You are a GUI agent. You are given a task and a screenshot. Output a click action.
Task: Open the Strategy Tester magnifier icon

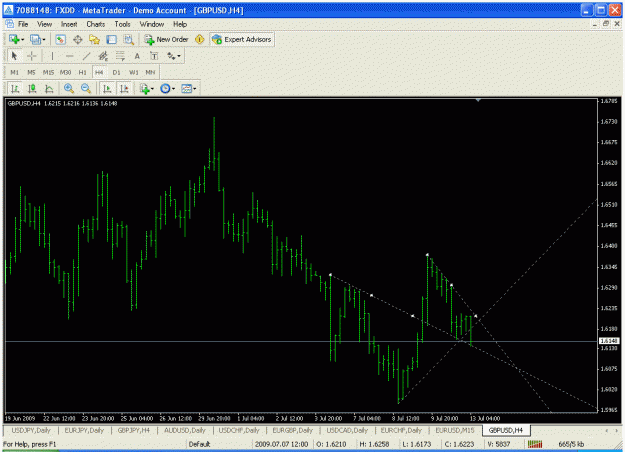(x=128, y=39)
